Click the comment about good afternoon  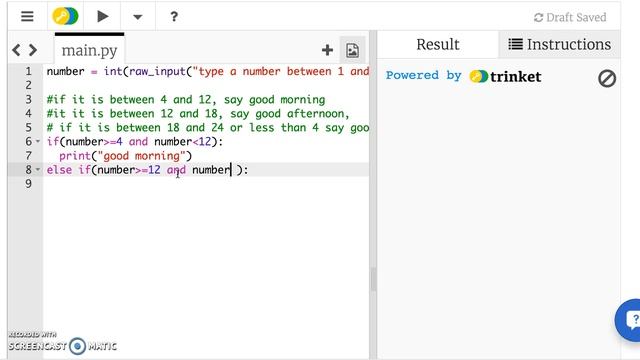click(x=198, y=113)
